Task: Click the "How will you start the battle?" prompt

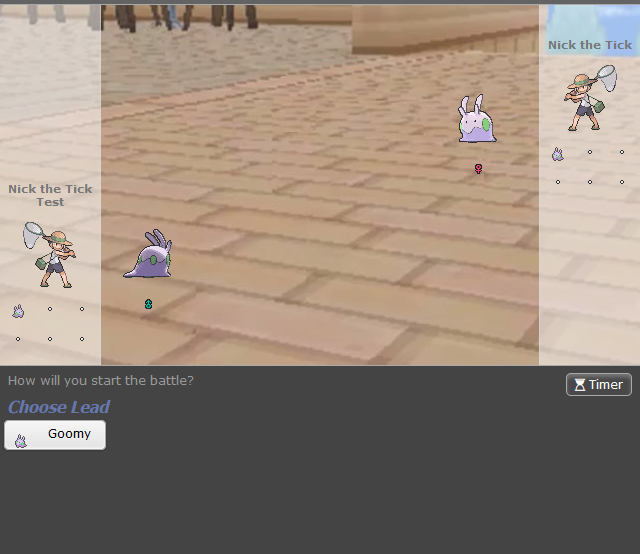Action: 101,380
